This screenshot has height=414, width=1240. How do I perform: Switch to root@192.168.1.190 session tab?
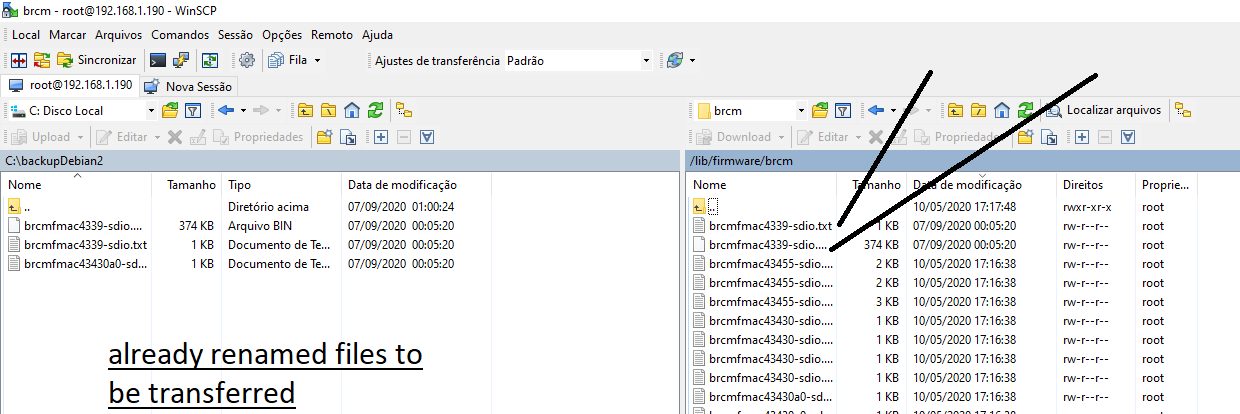pyautogui.click(x=70, y=86)
